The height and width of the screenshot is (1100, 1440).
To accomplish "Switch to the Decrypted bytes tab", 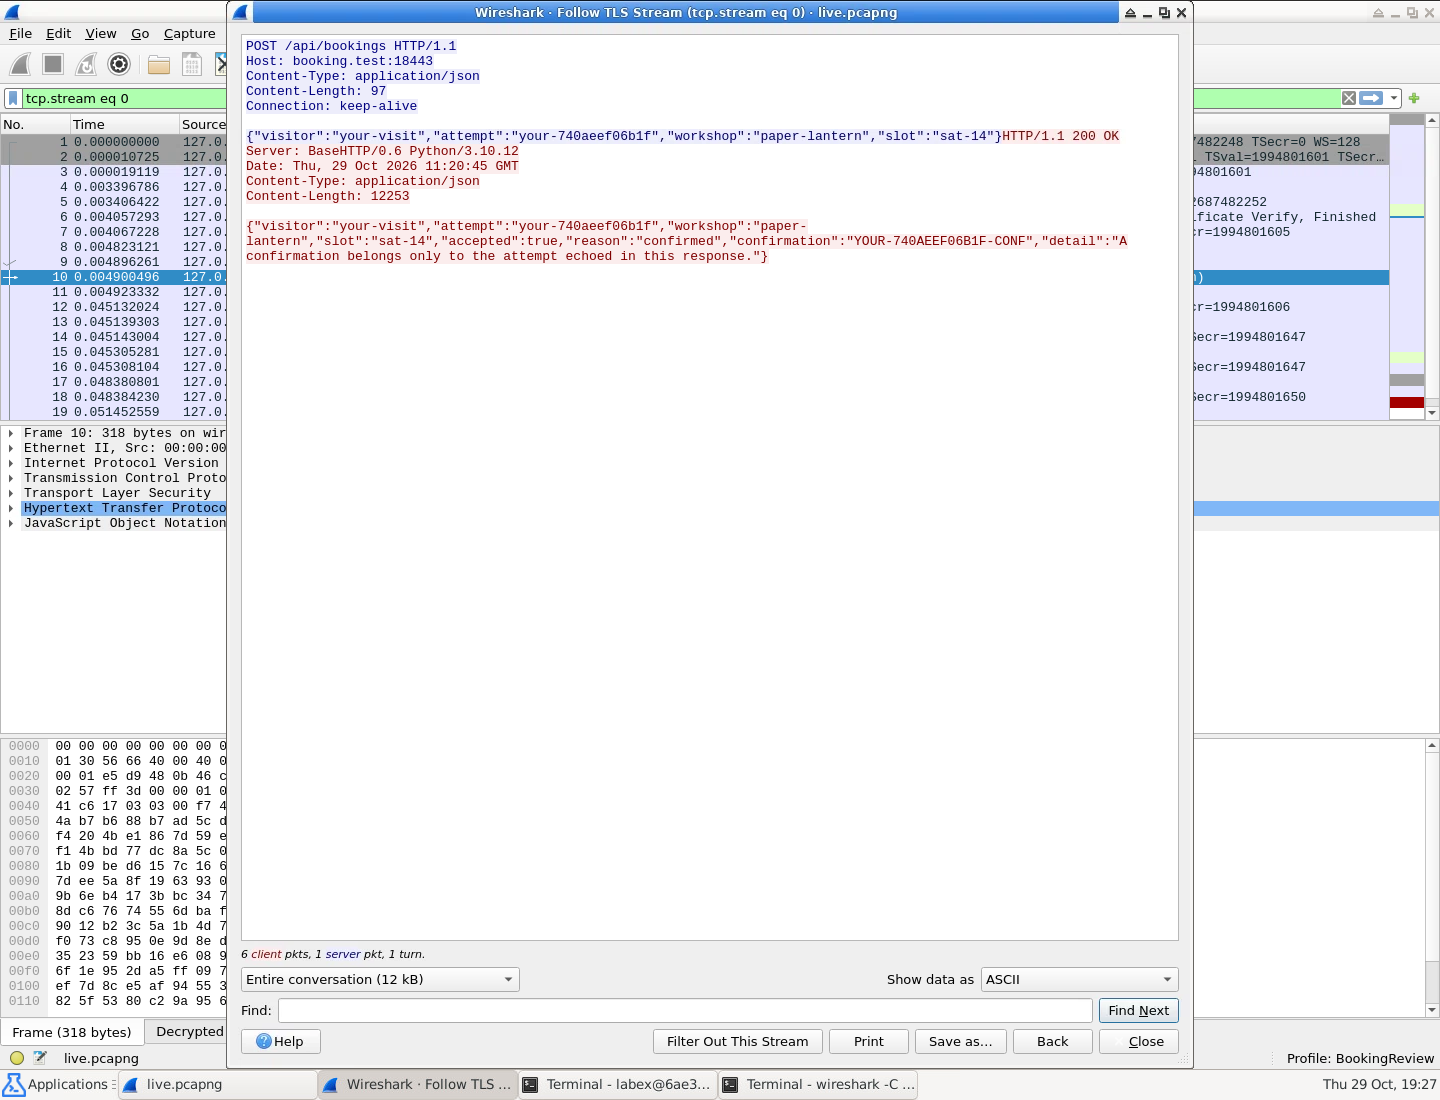I will pos(189,1031).
